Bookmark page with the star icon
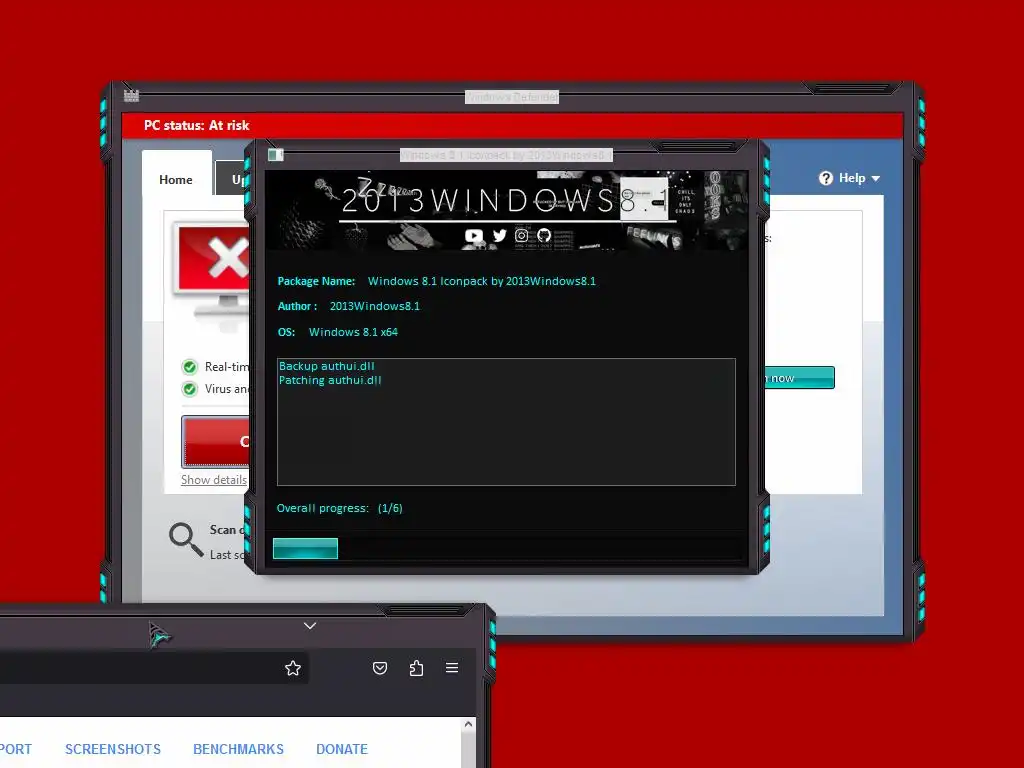Screen dimensions: 1024x768 click(293, 668)
